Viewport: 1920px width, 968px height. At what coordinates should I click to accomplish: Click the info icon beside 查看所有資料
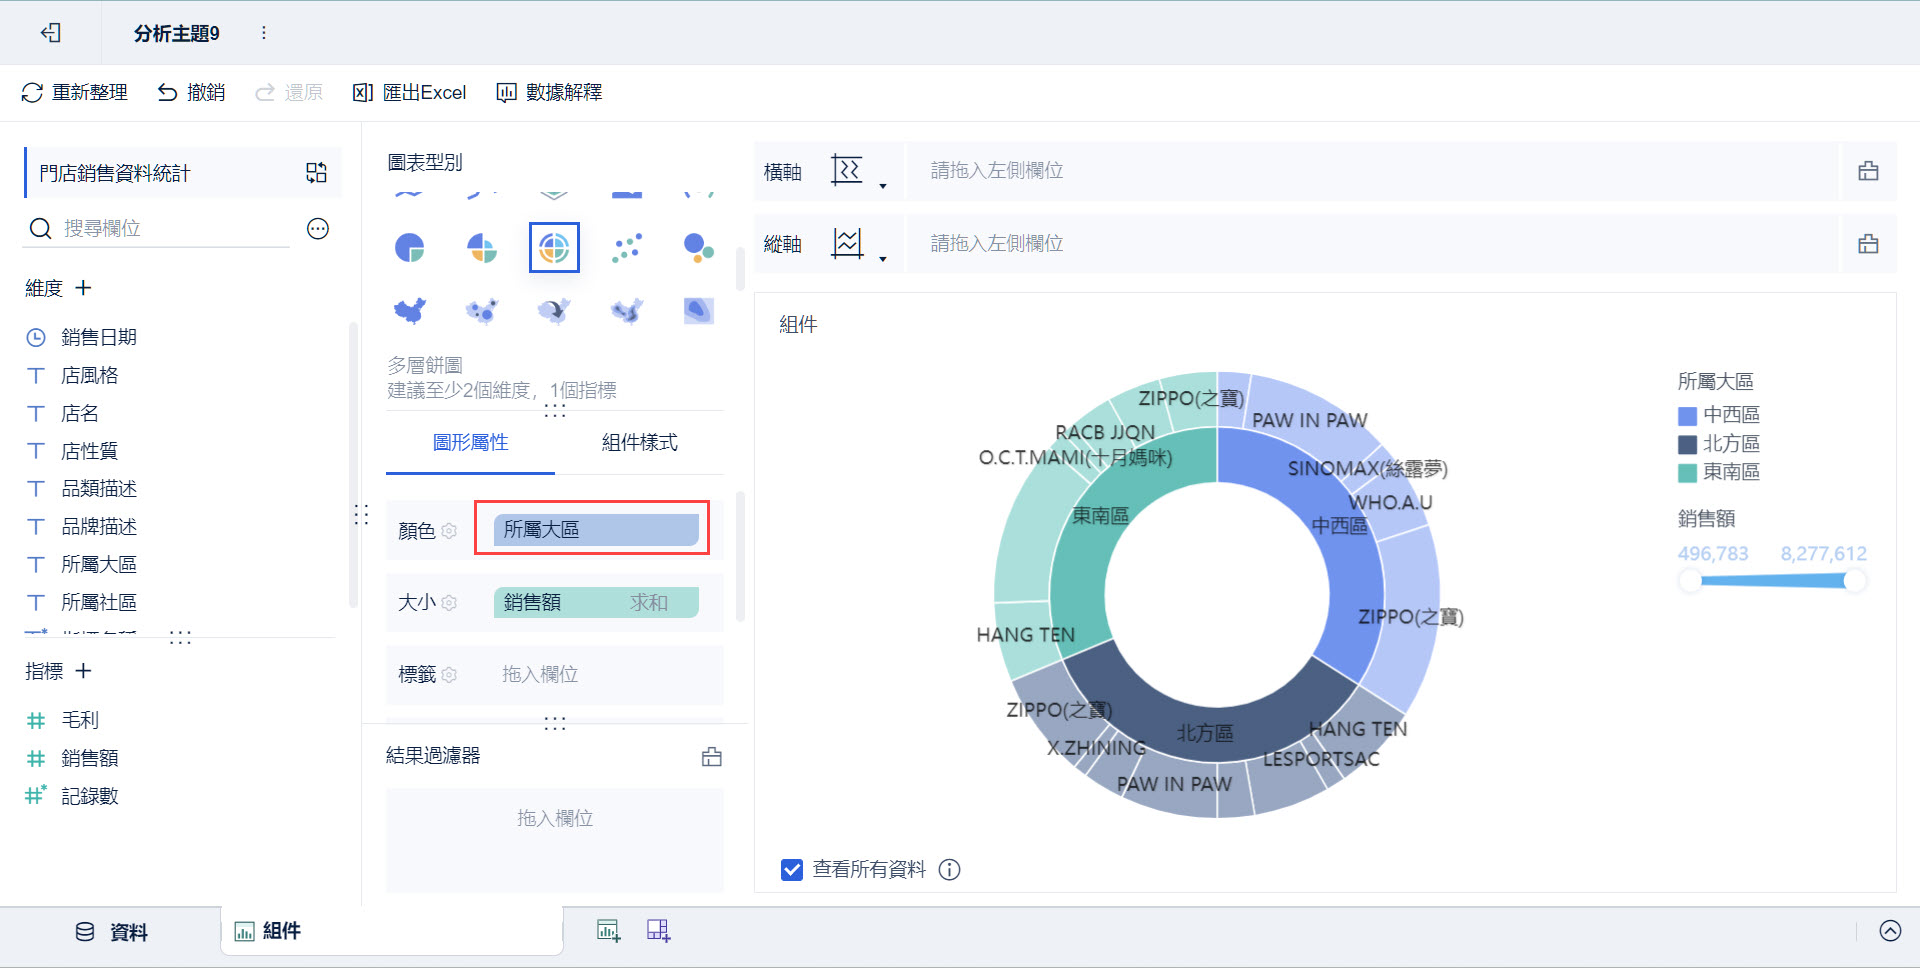pyautogui.click(x=950, y=870)
